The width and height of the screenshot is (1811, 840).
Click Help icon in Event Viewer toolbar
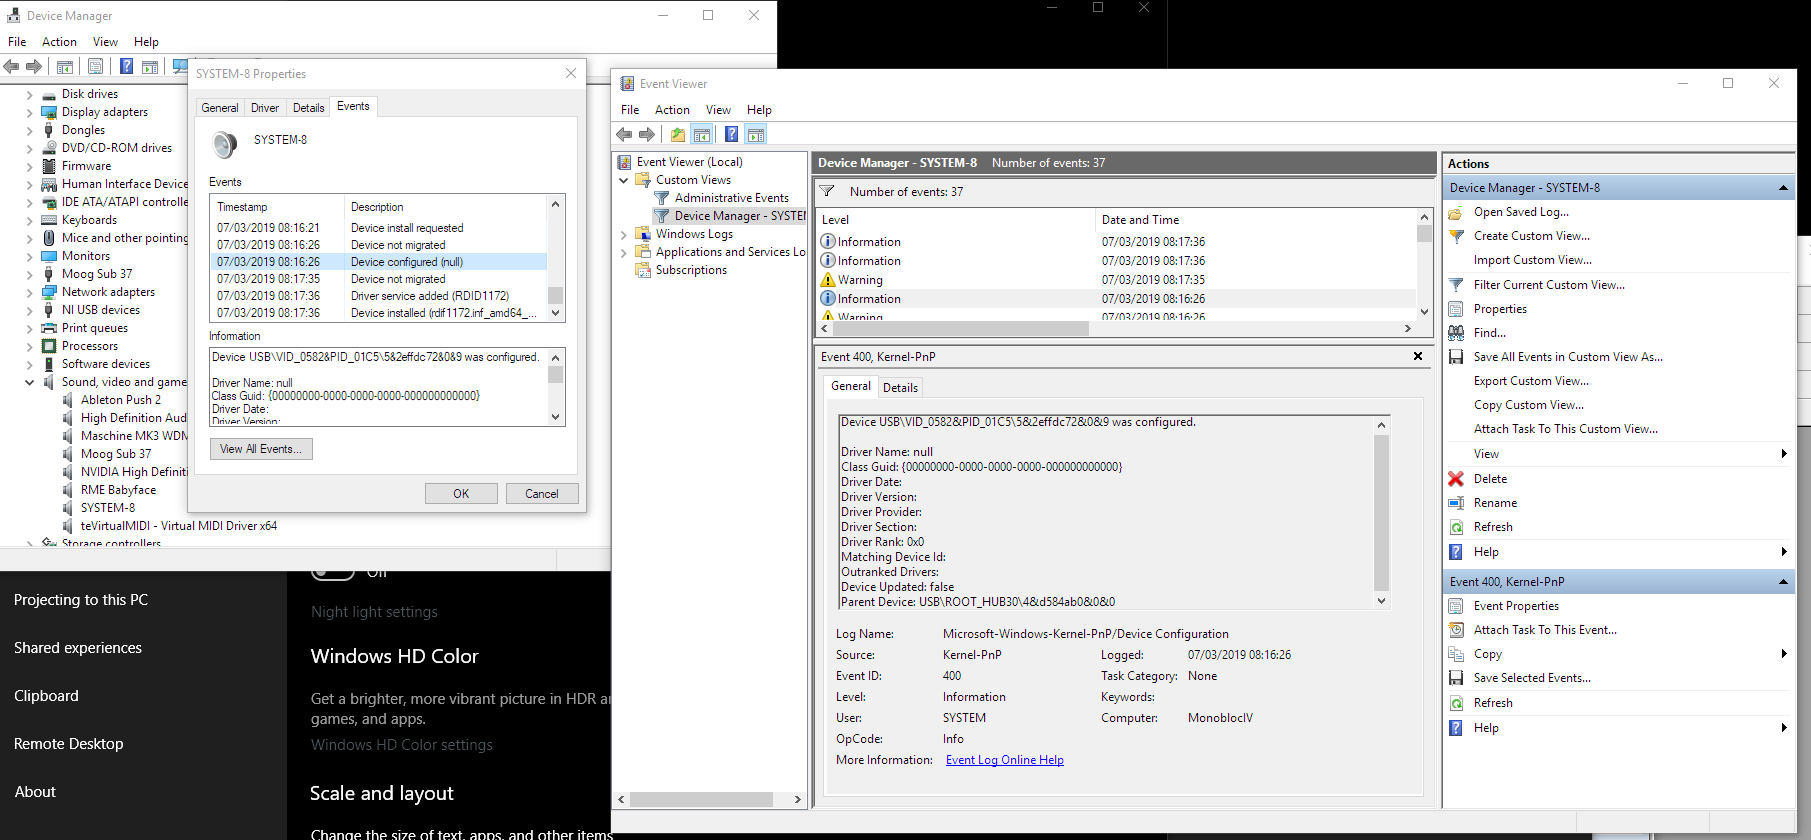coord(732,135)
